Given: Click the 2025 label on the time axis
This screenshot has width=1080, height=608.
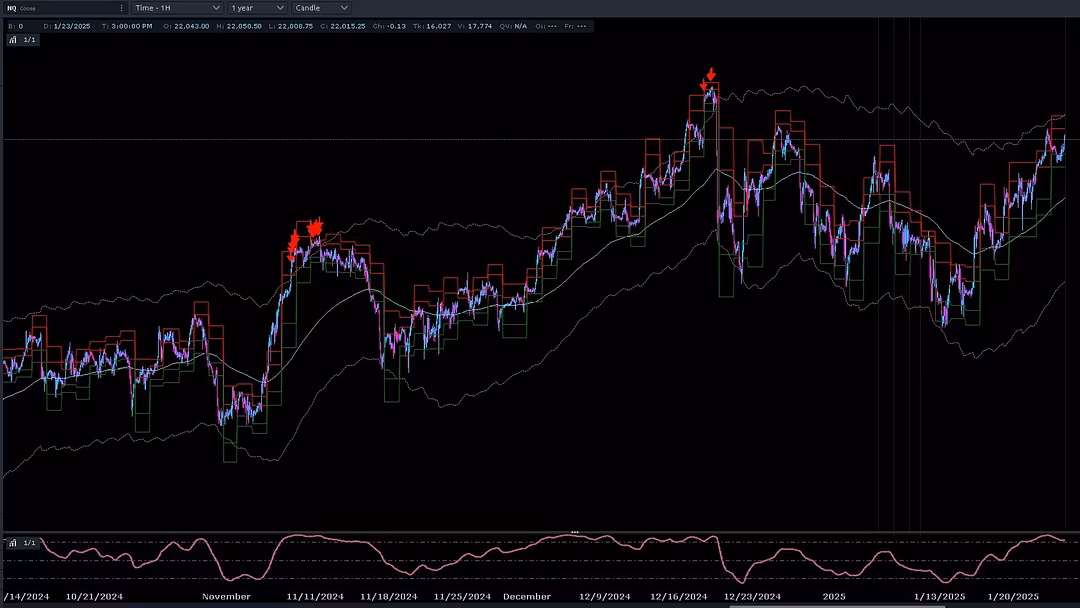Looking at the screenshot, I should 834,596.
